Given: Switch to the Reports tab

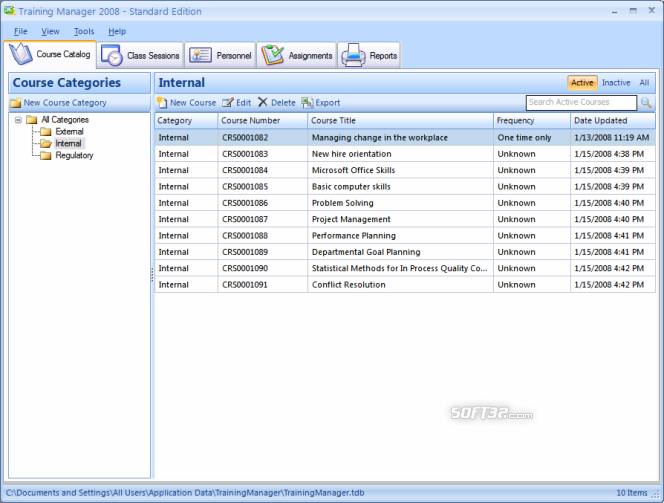Looking at the screenshot, I should [x=369, y=55].
